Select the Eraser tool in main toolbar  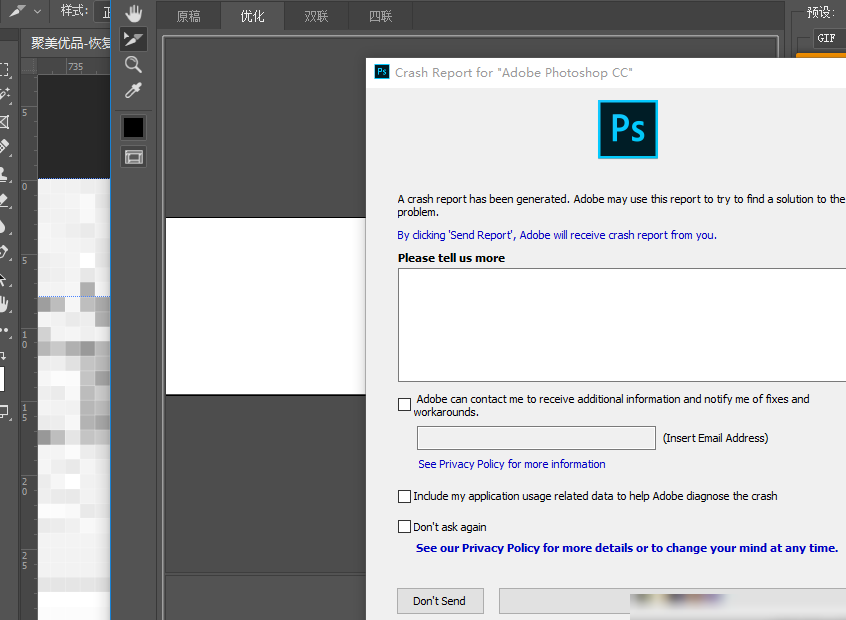pyautogui.click(x=5, y=200)
